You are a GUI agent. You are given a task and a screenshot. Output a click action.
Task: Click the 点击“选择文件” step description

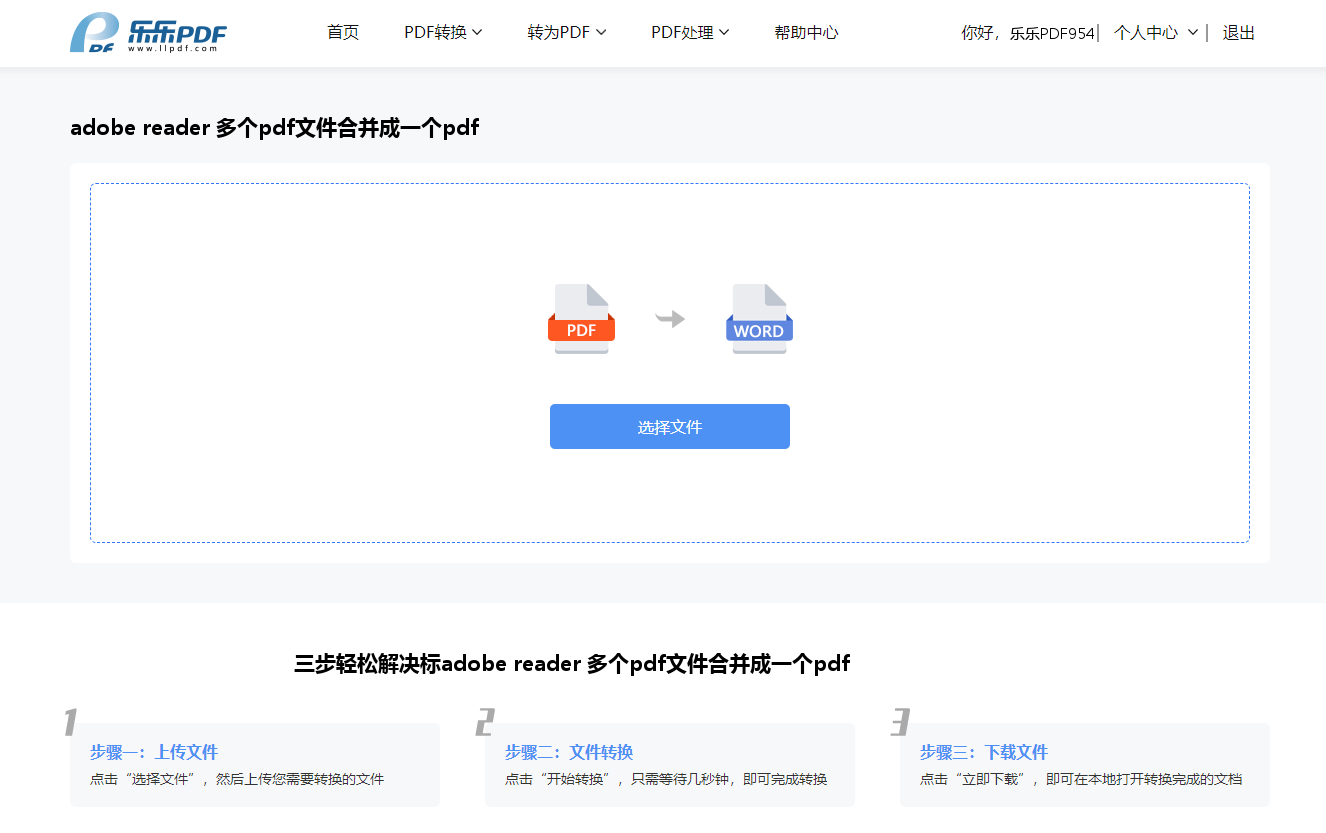(237, 779)
